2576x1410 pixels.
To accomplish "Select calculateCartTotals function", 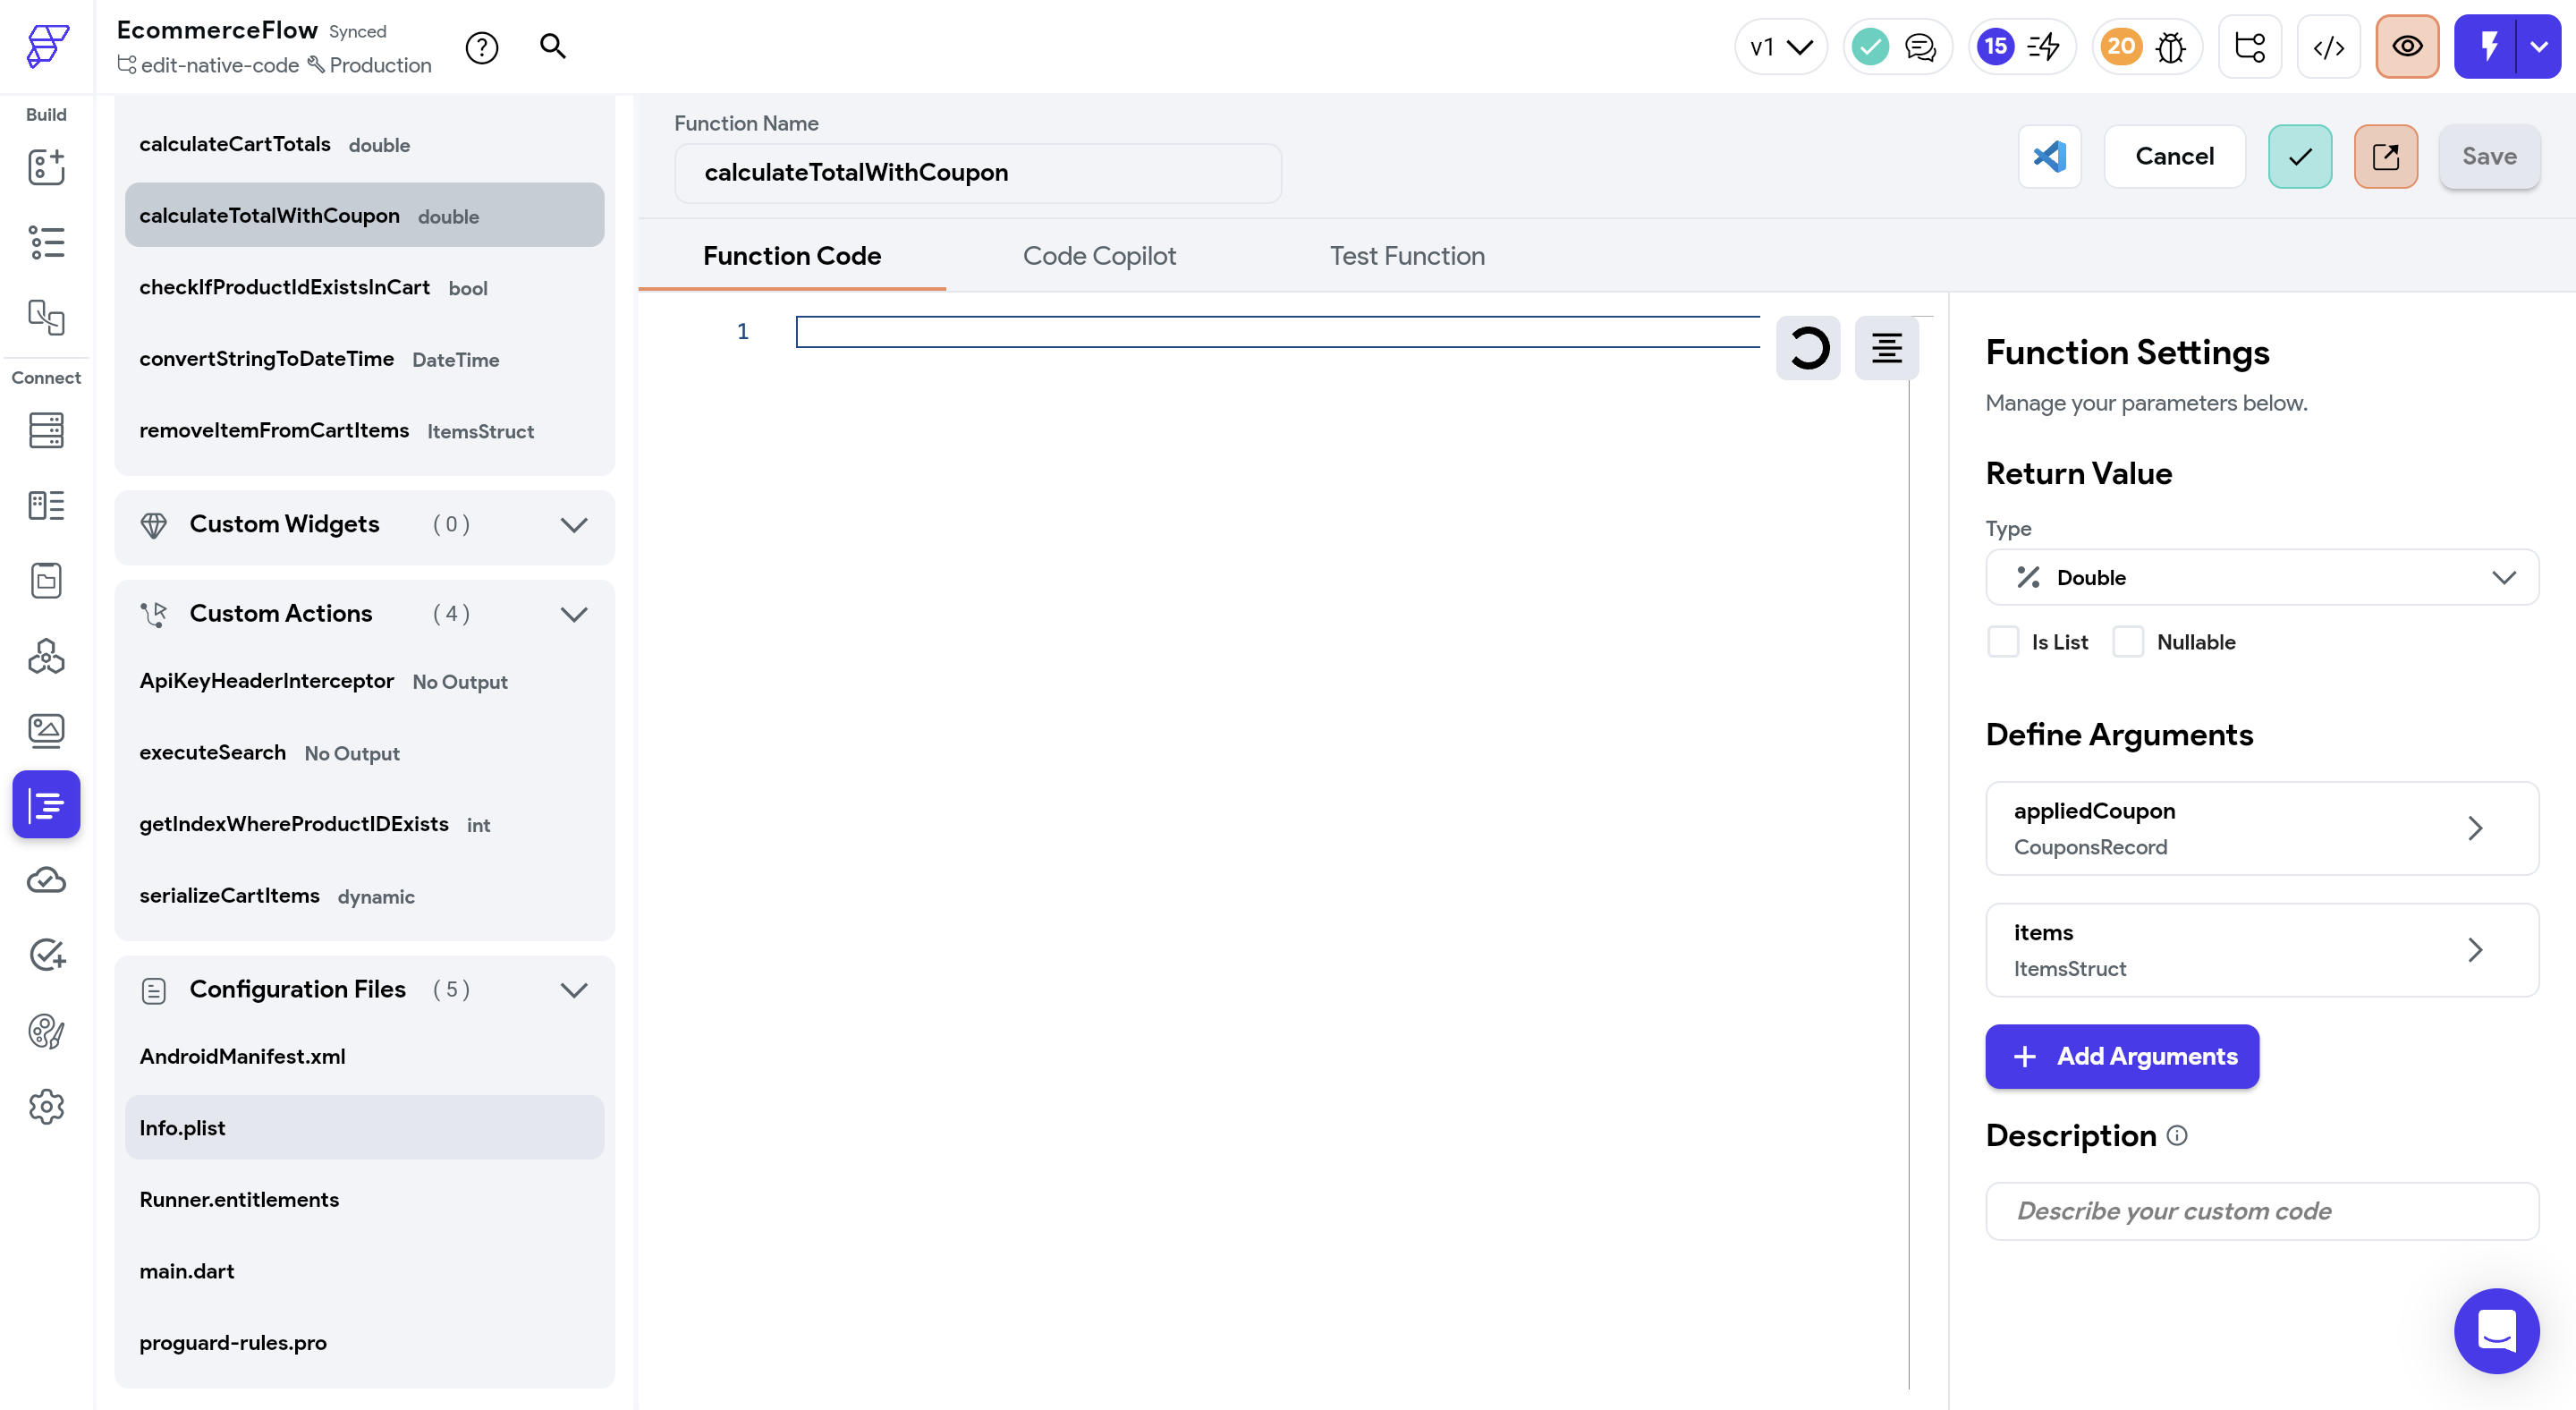I will 364,144.
